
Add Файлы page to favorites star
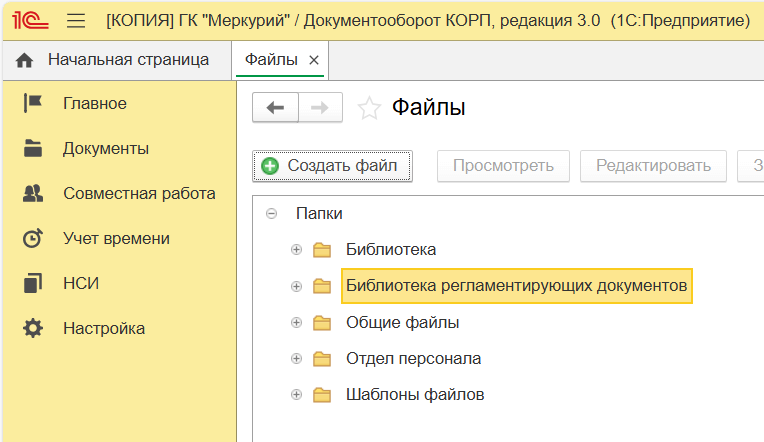click(369, 108)
